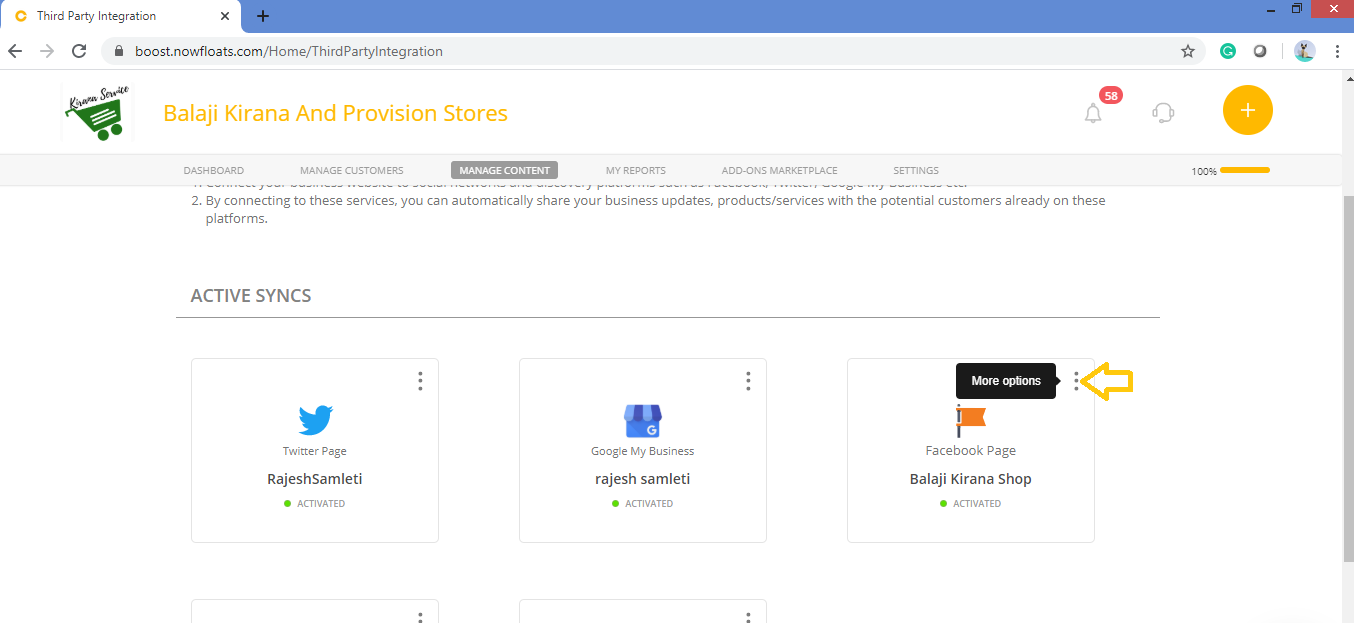
Task: Click the browser back arrow
Action: [15, 51]
